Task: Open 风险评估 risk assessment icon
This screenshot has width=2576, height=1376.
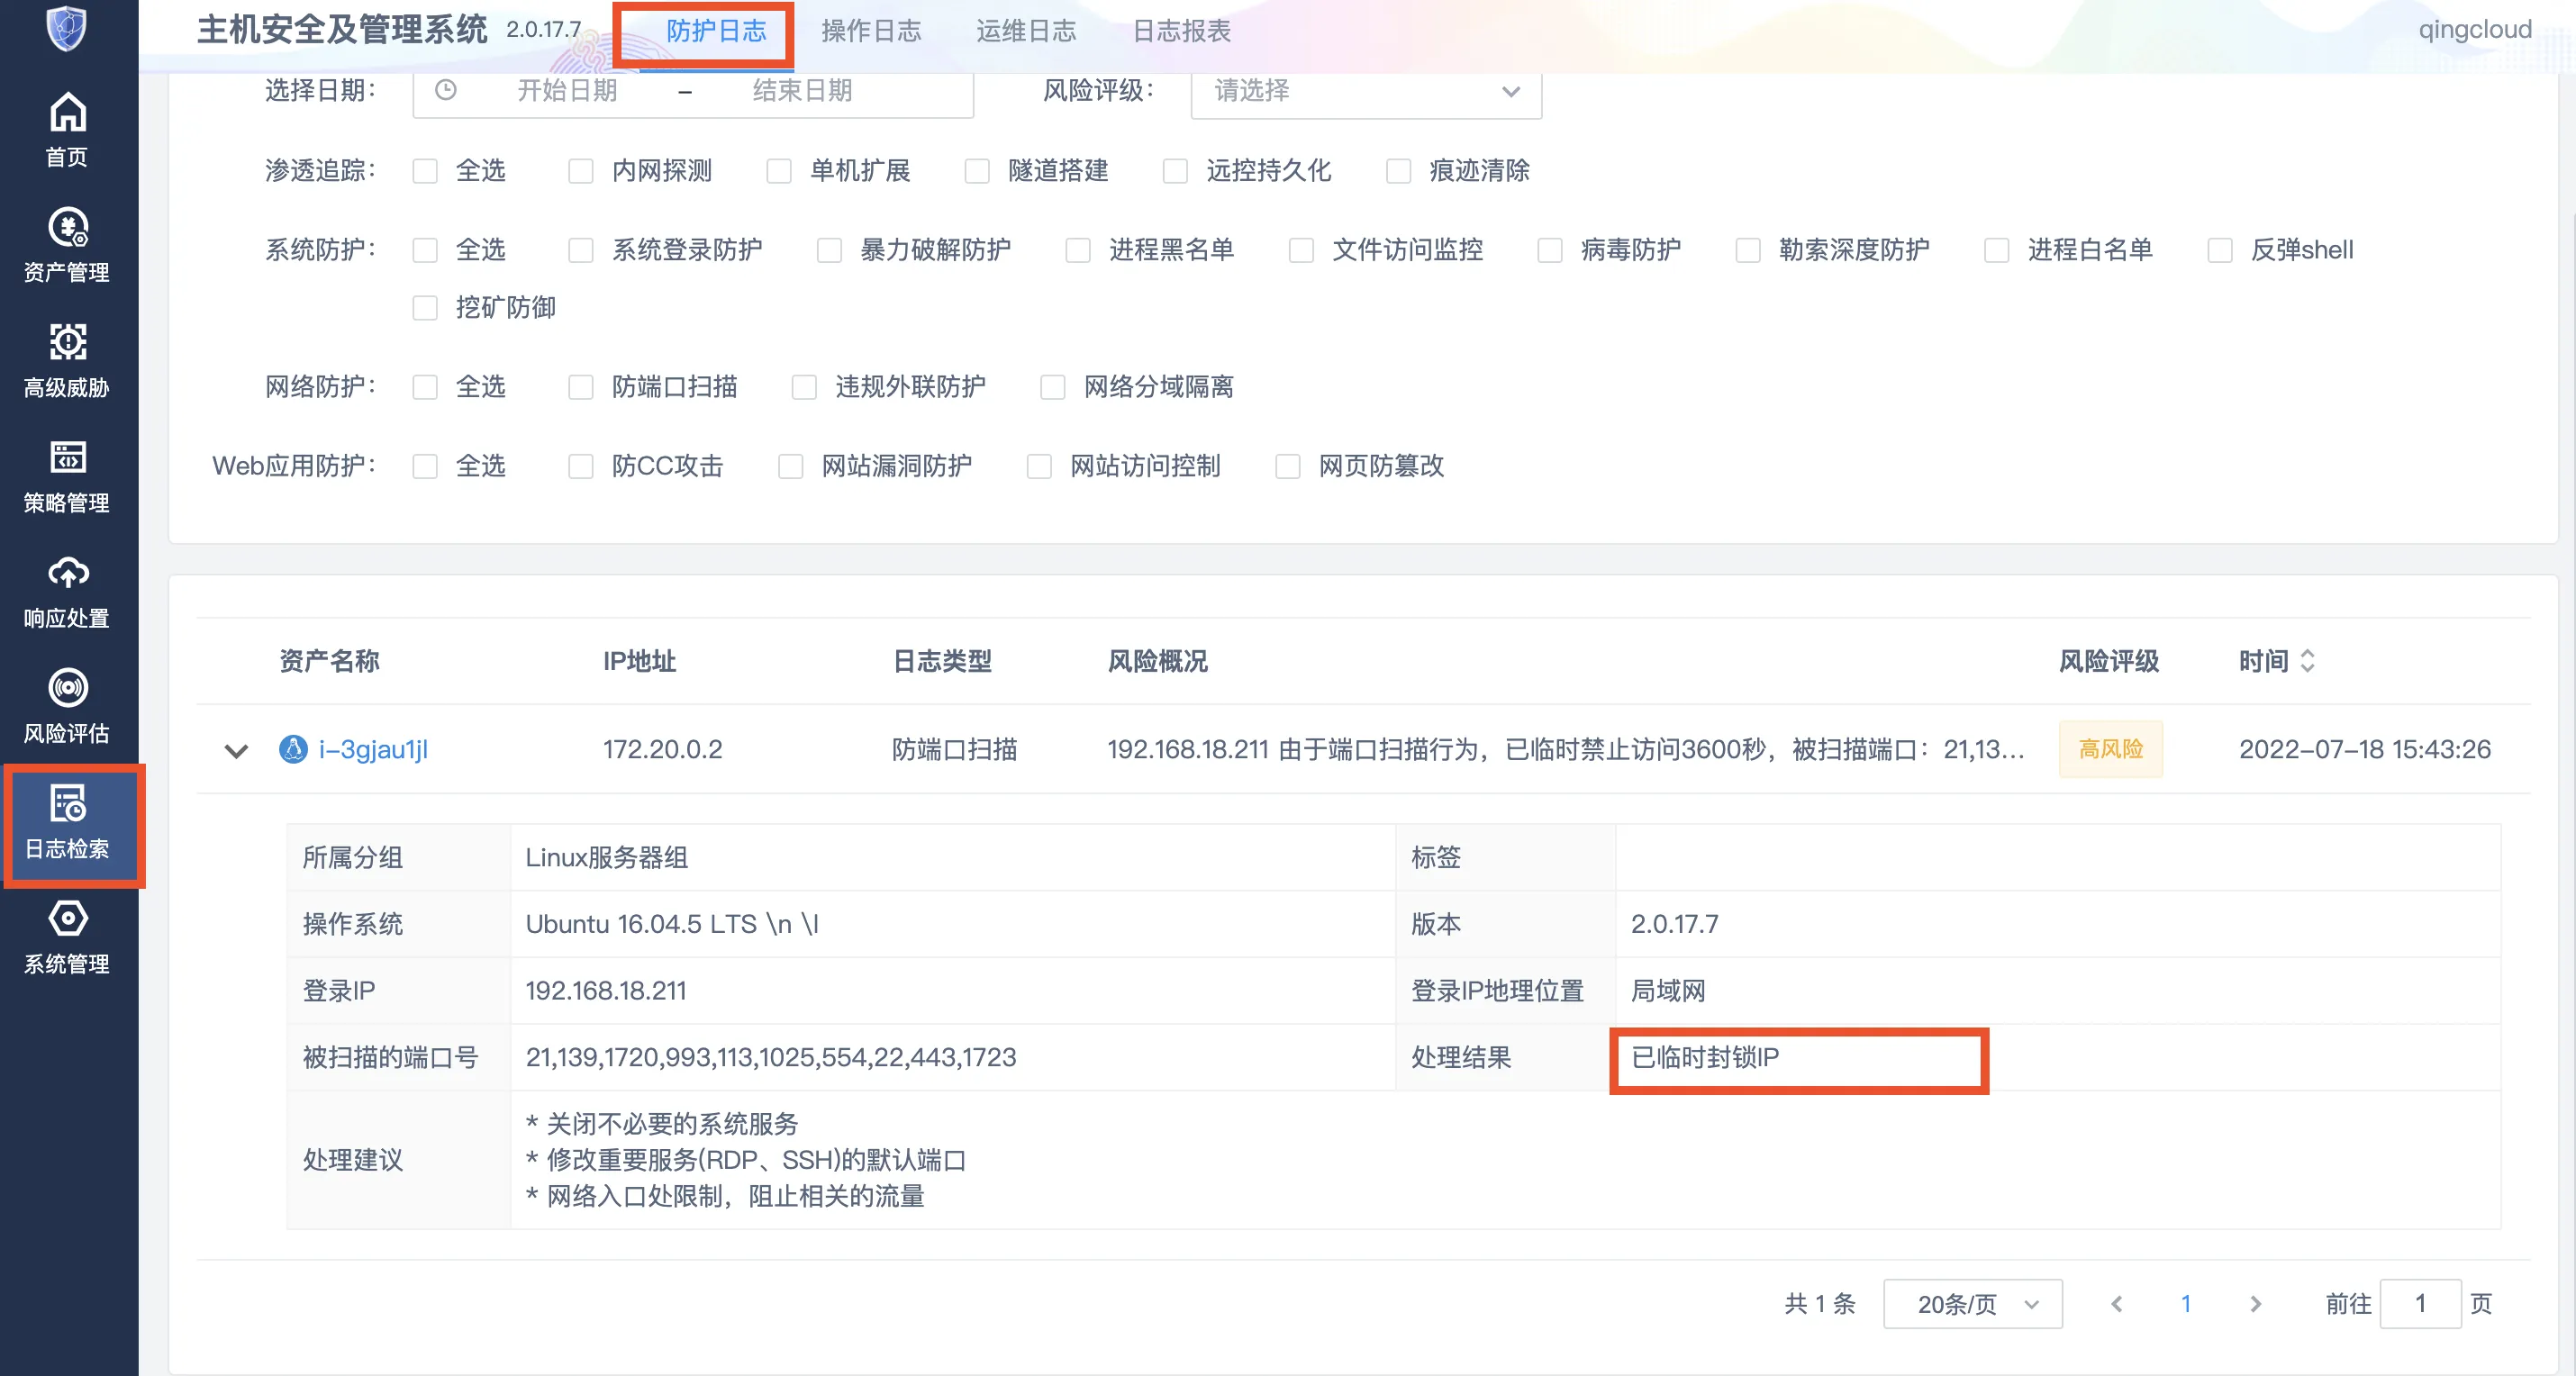Action: point(67,688)
